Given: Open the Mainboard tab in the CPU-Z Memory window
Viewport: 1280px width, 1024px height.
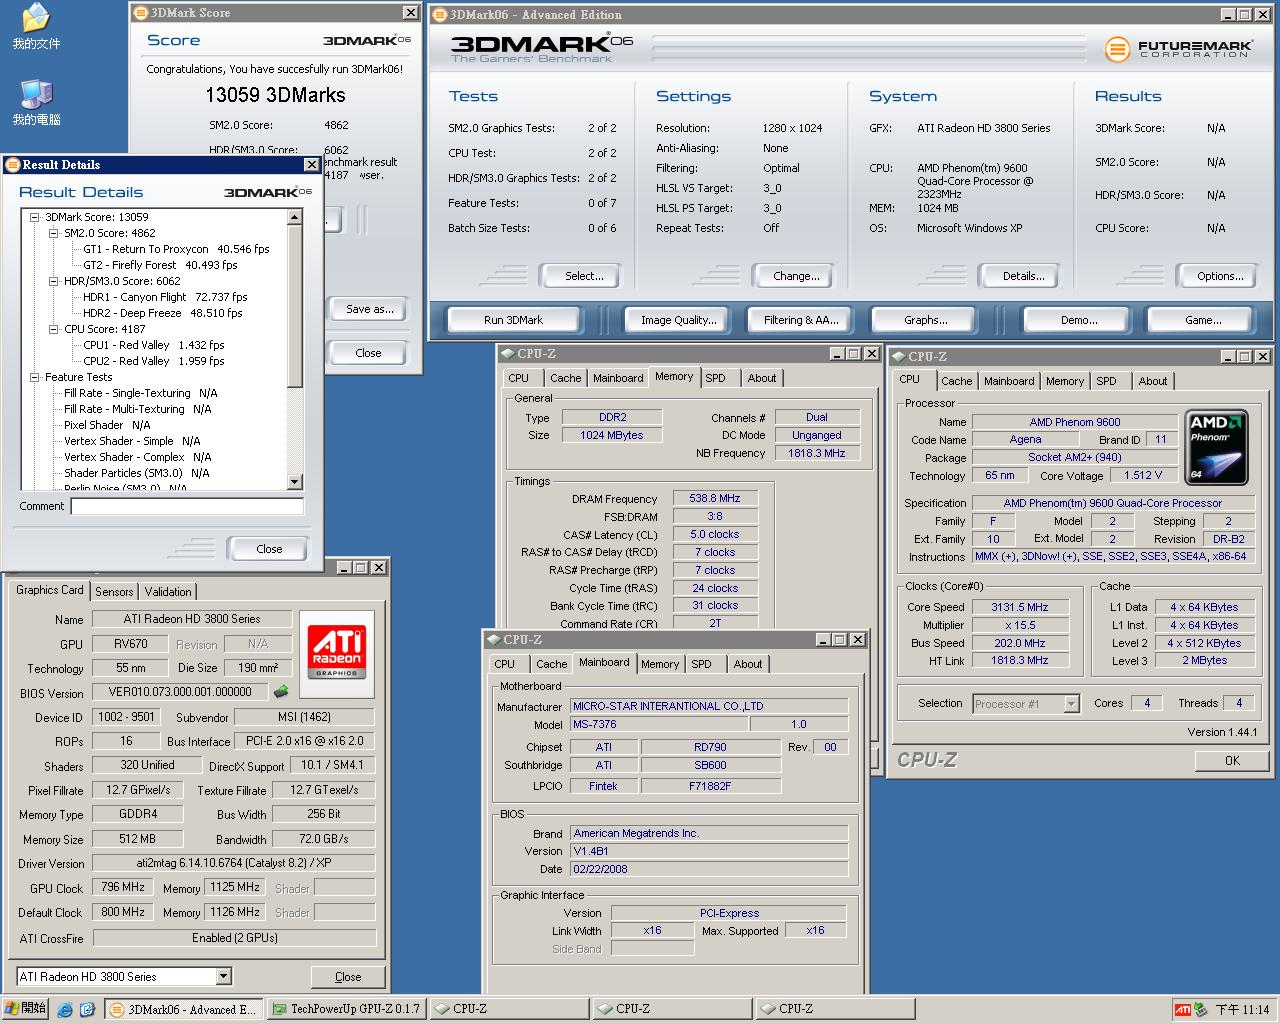Looking at the screenshot, I should point(618,378).
